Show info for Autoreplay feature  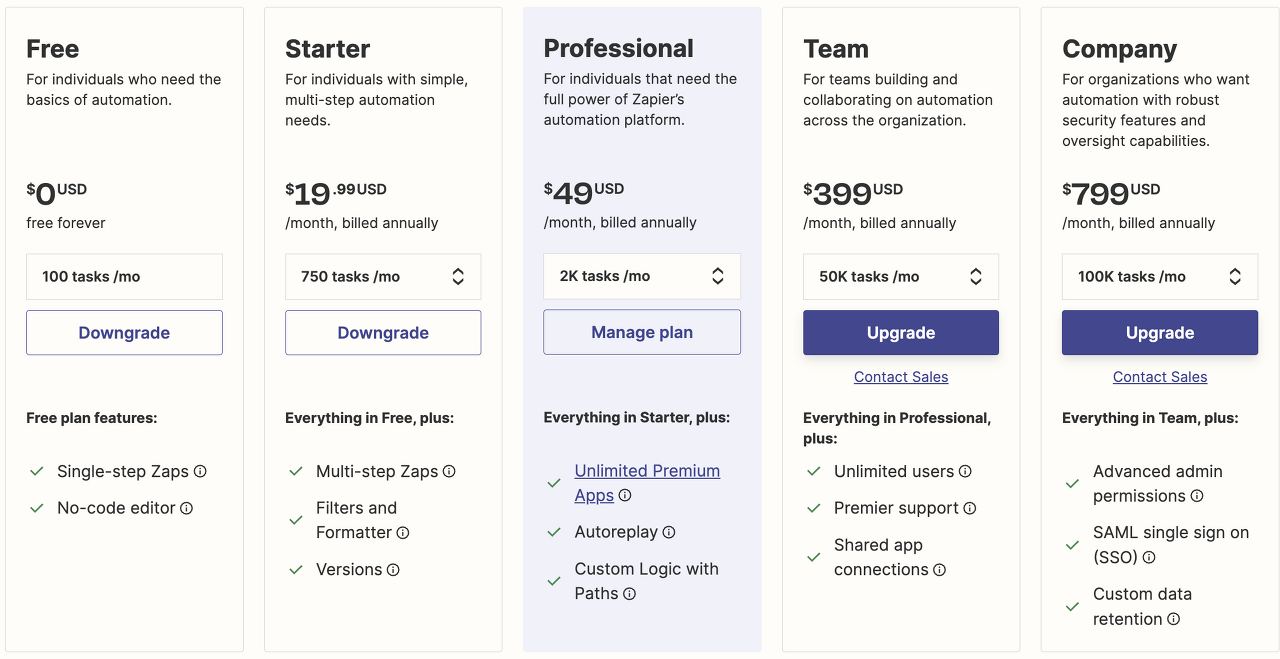tap(669, 533)
